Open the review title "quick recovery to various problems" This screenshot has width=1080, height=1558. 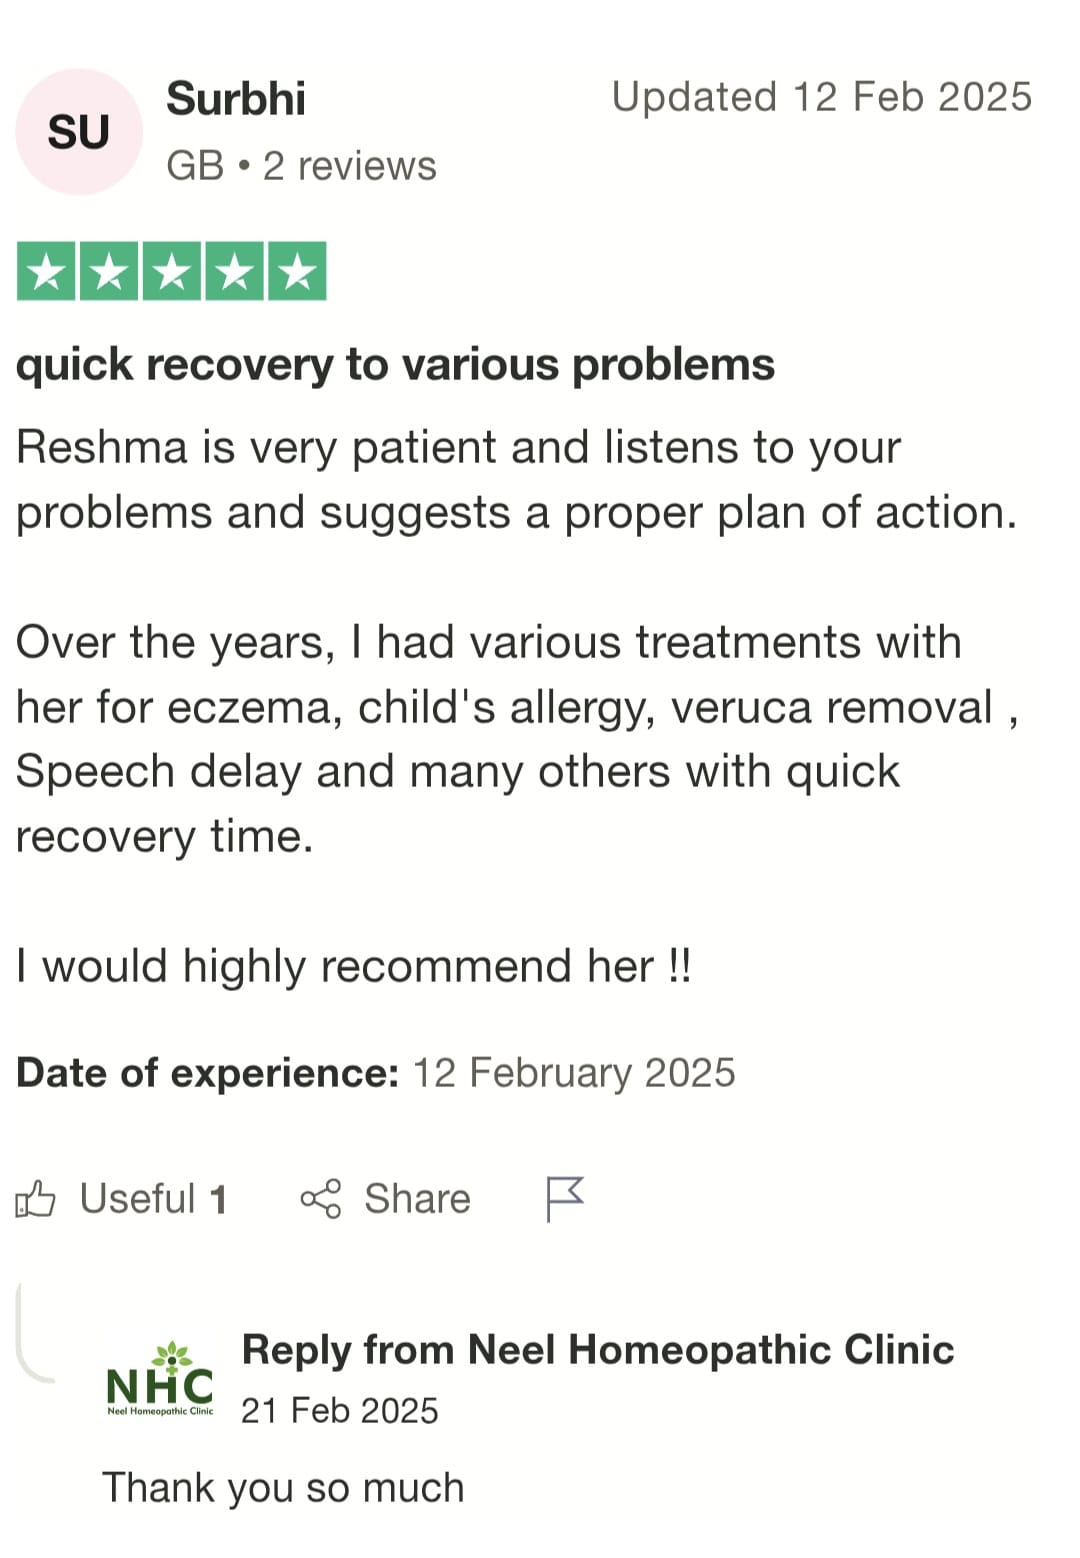coord(395,364)
